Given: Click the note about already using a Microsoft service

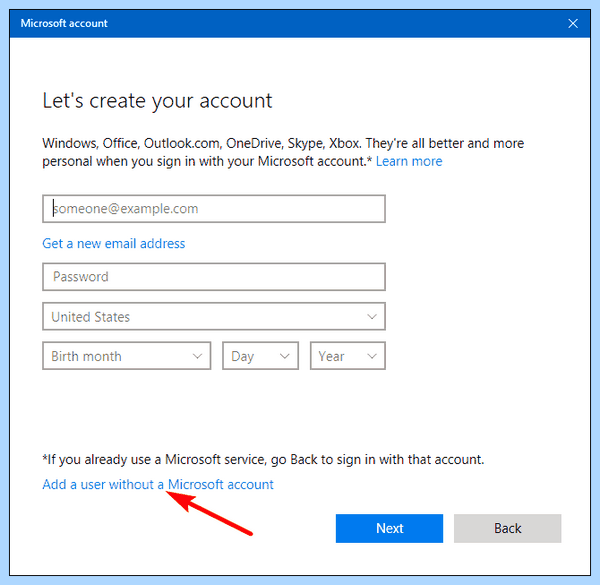Looking at the screenshot, I should point(263,459).
